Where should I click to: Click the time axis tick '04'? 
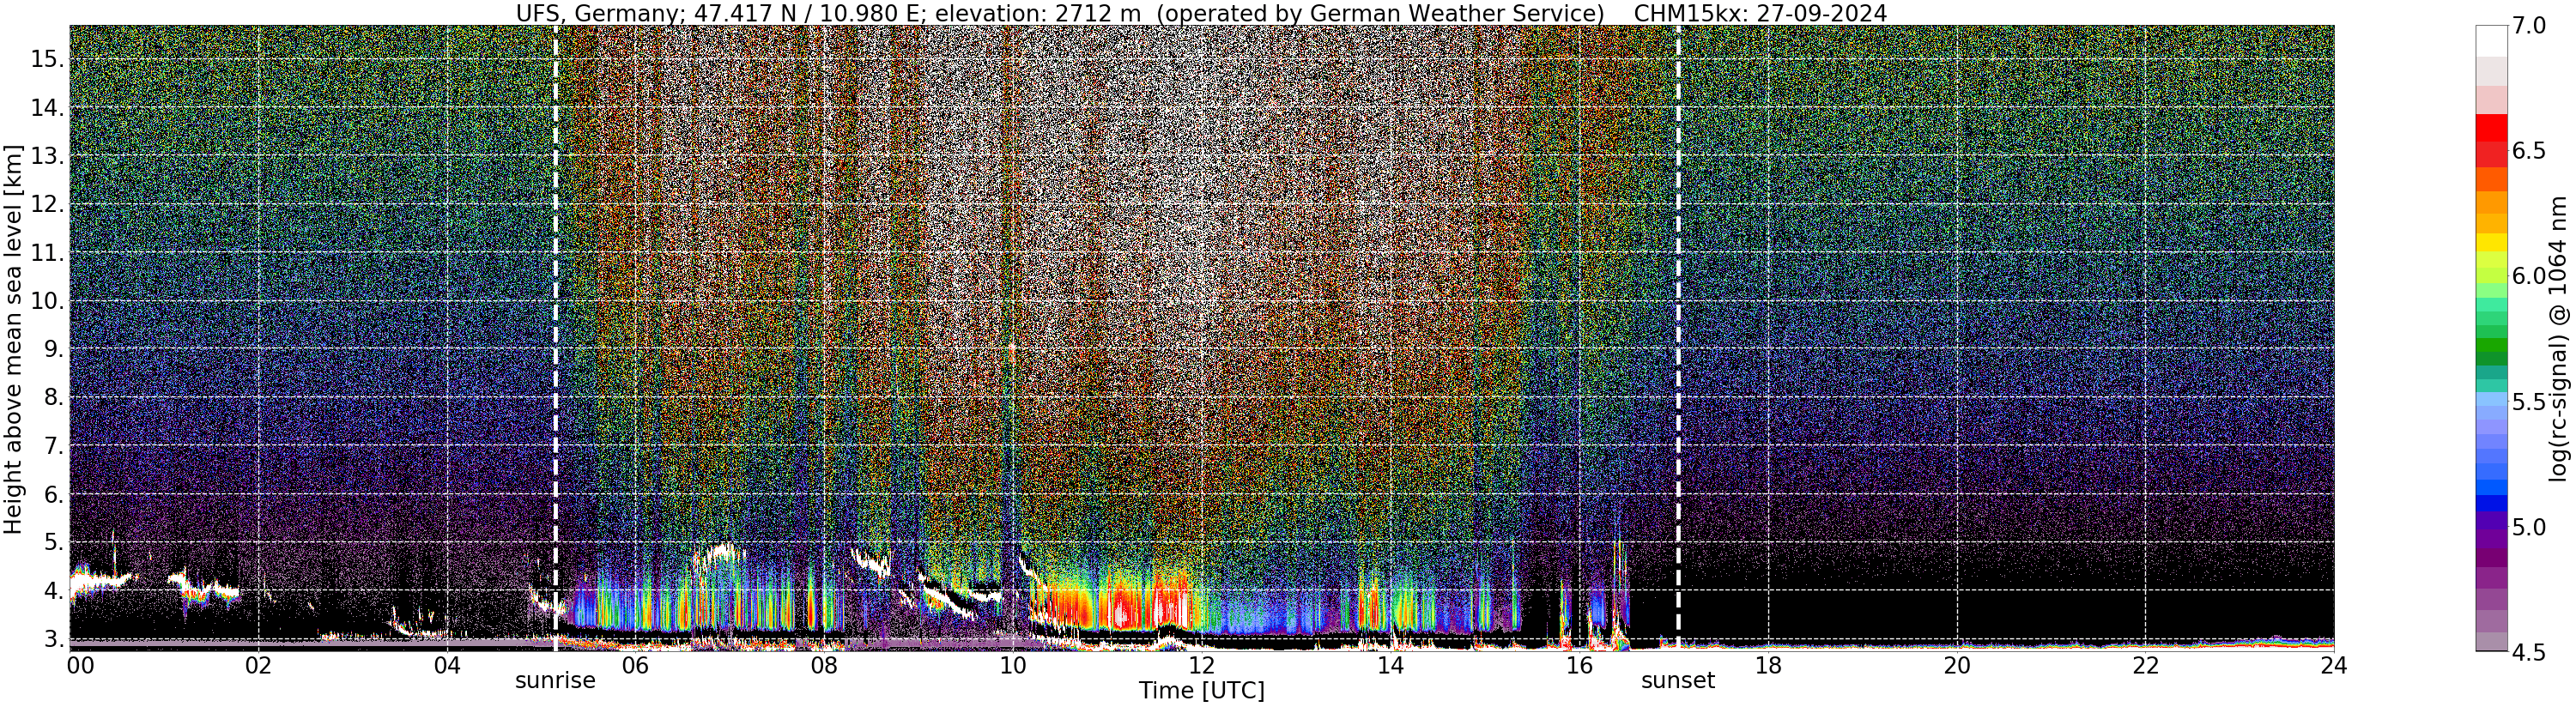(x=447, y=666)
